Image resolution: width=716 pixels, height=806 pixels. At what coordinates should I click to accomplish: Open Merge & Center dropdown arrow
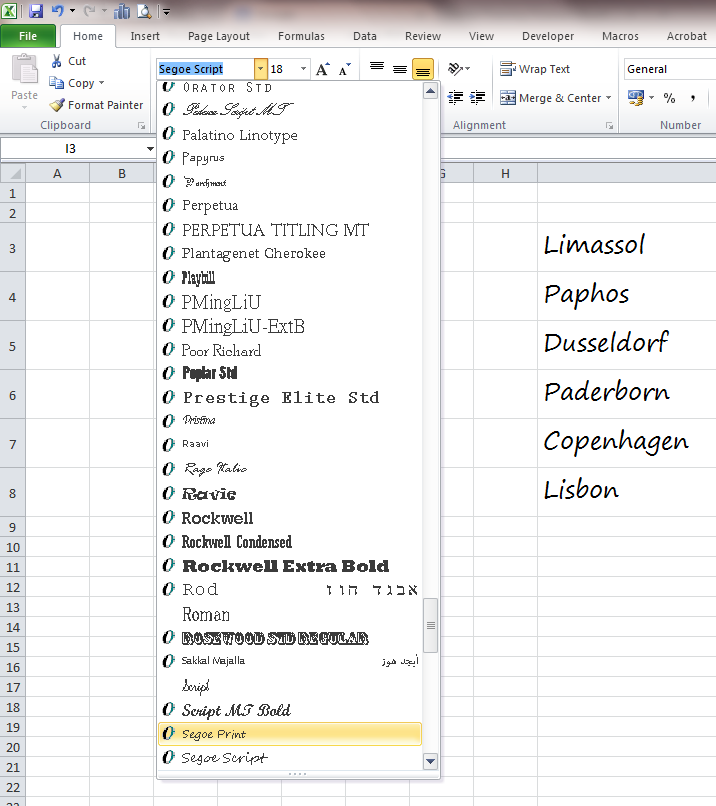pos(609,98)
